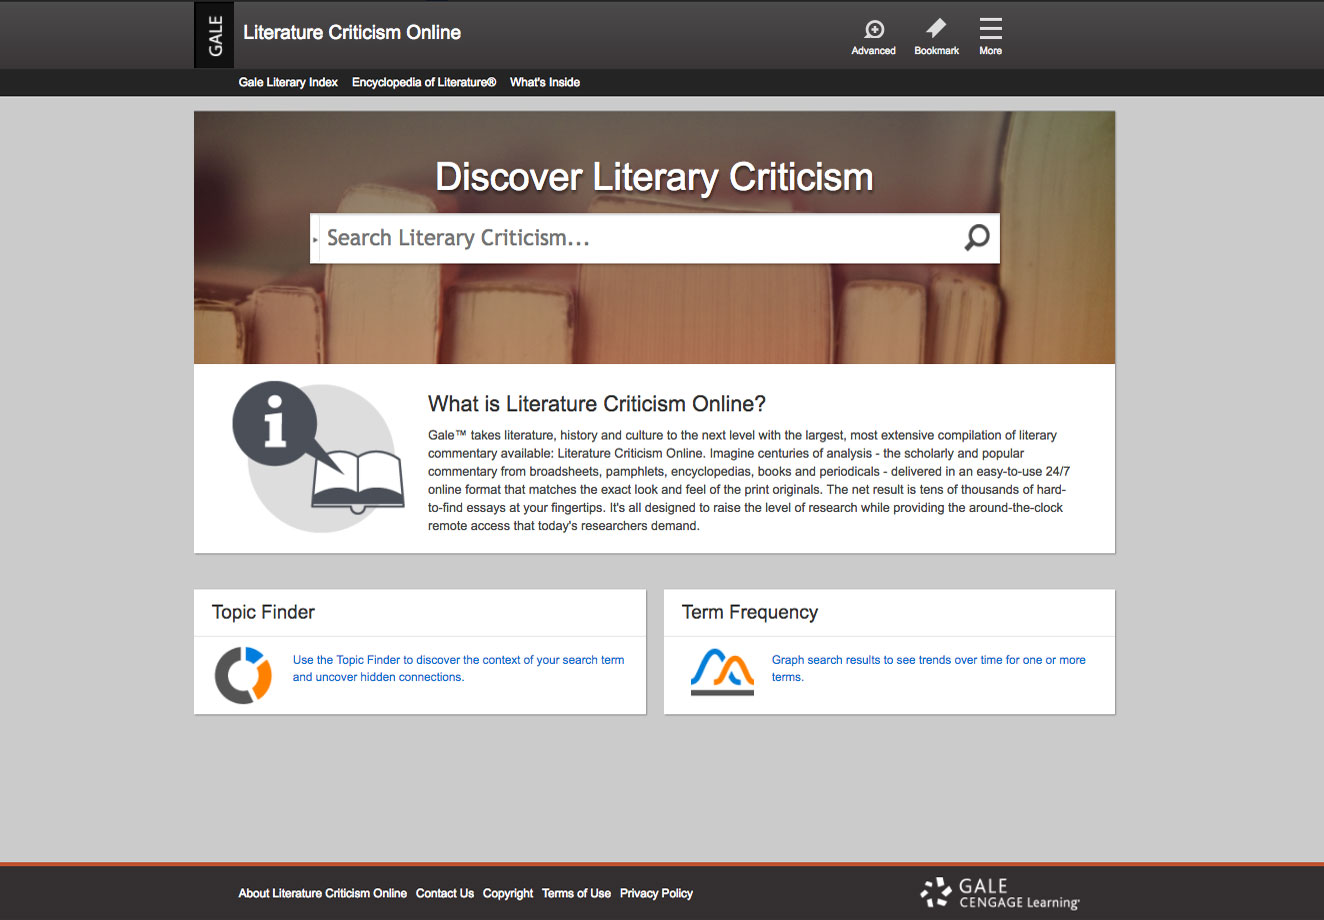Click the Topic Finder heading
Screen dimensions: 1324x920
point(263,612)
